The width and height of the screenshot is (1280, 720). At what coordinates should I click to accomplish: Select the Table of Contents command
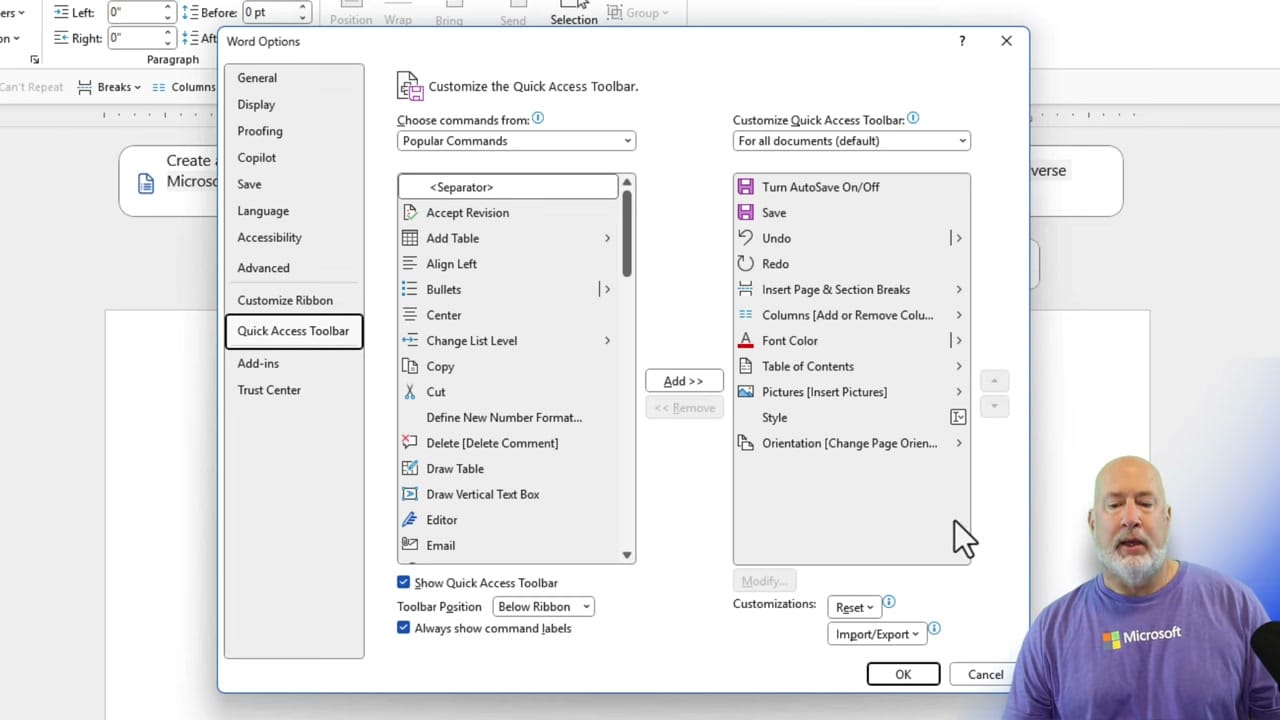tap(807, 366)
